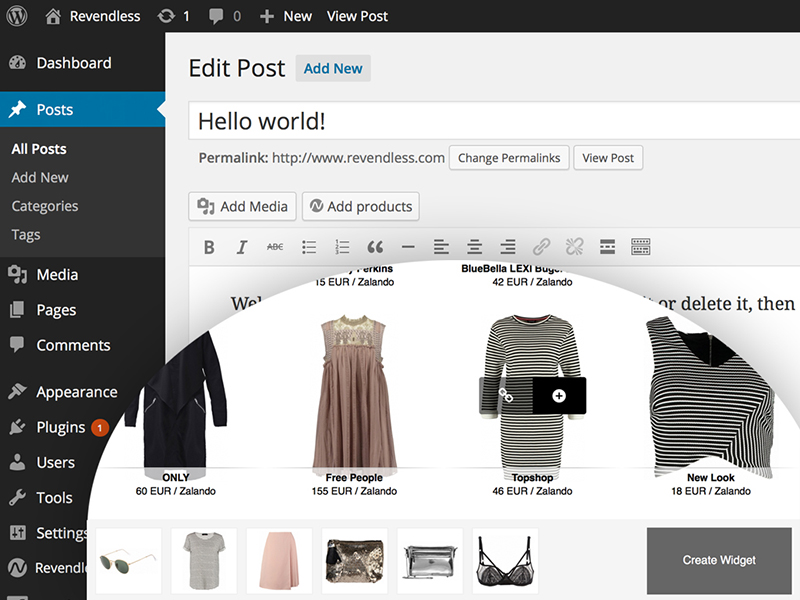
Task: Open Categories submenu item
Action: click(45, 206)
